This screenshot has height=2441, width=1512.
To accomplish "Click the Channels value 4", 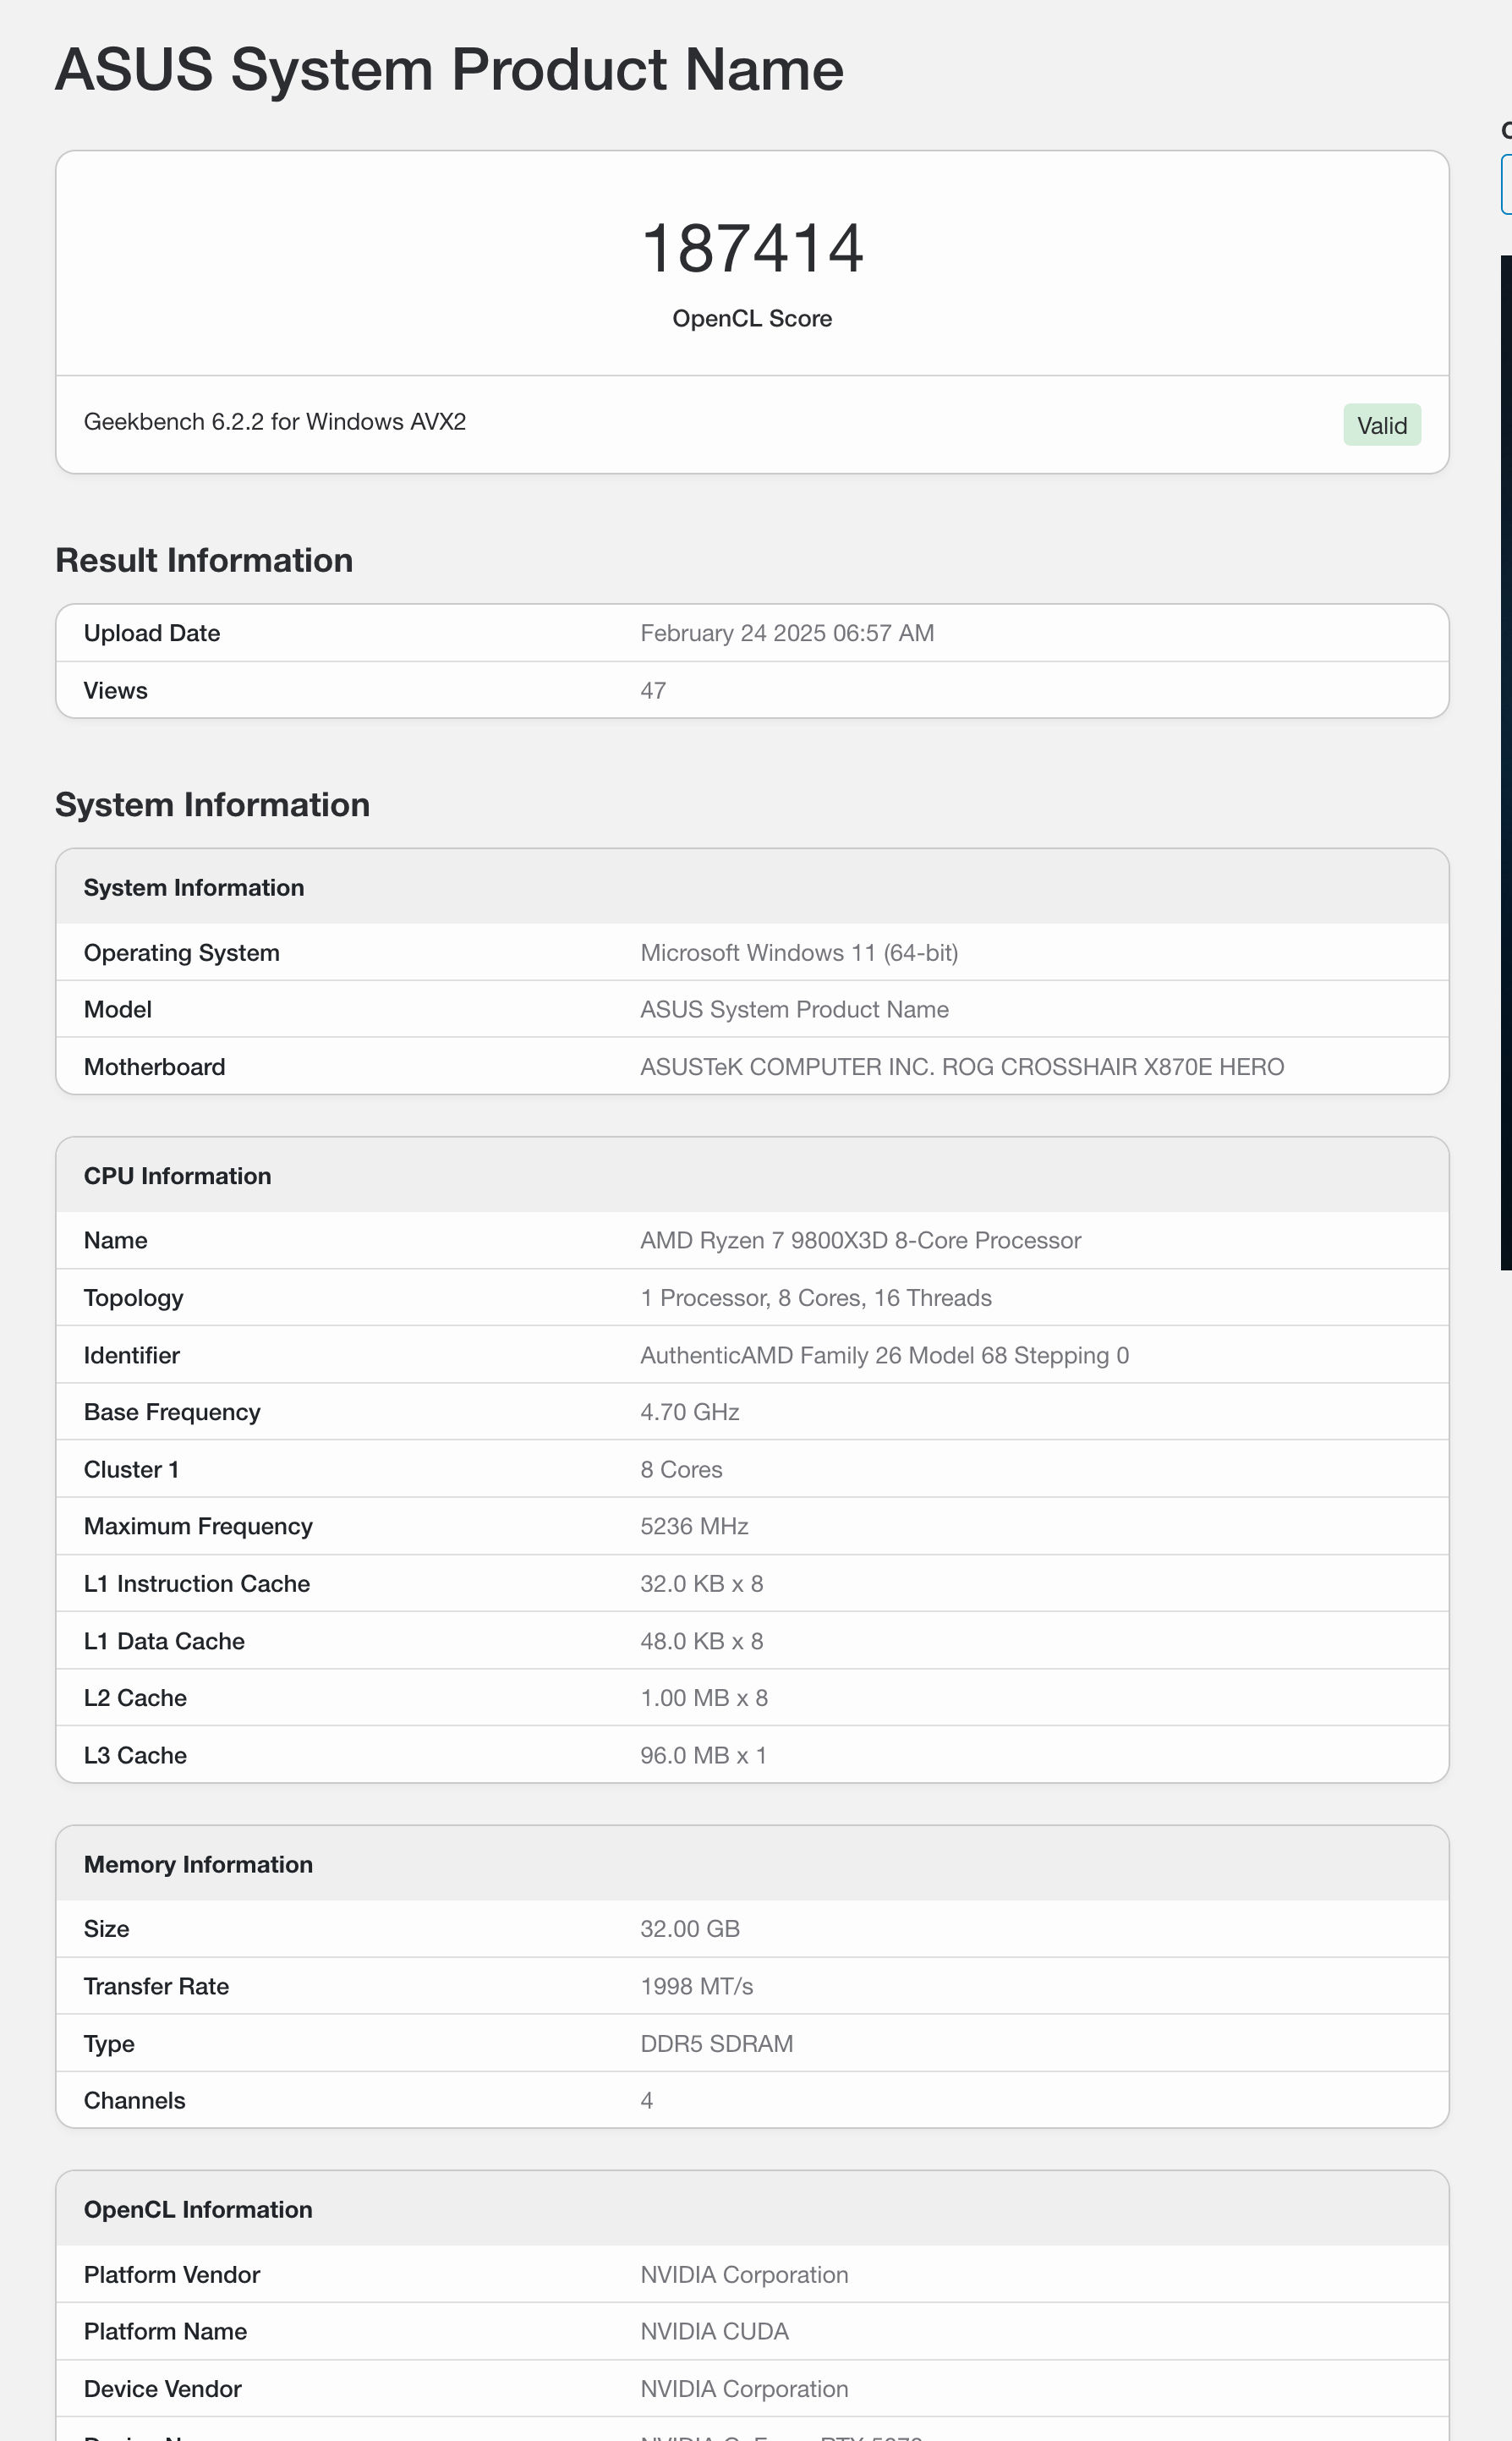I will point(647,2101).
